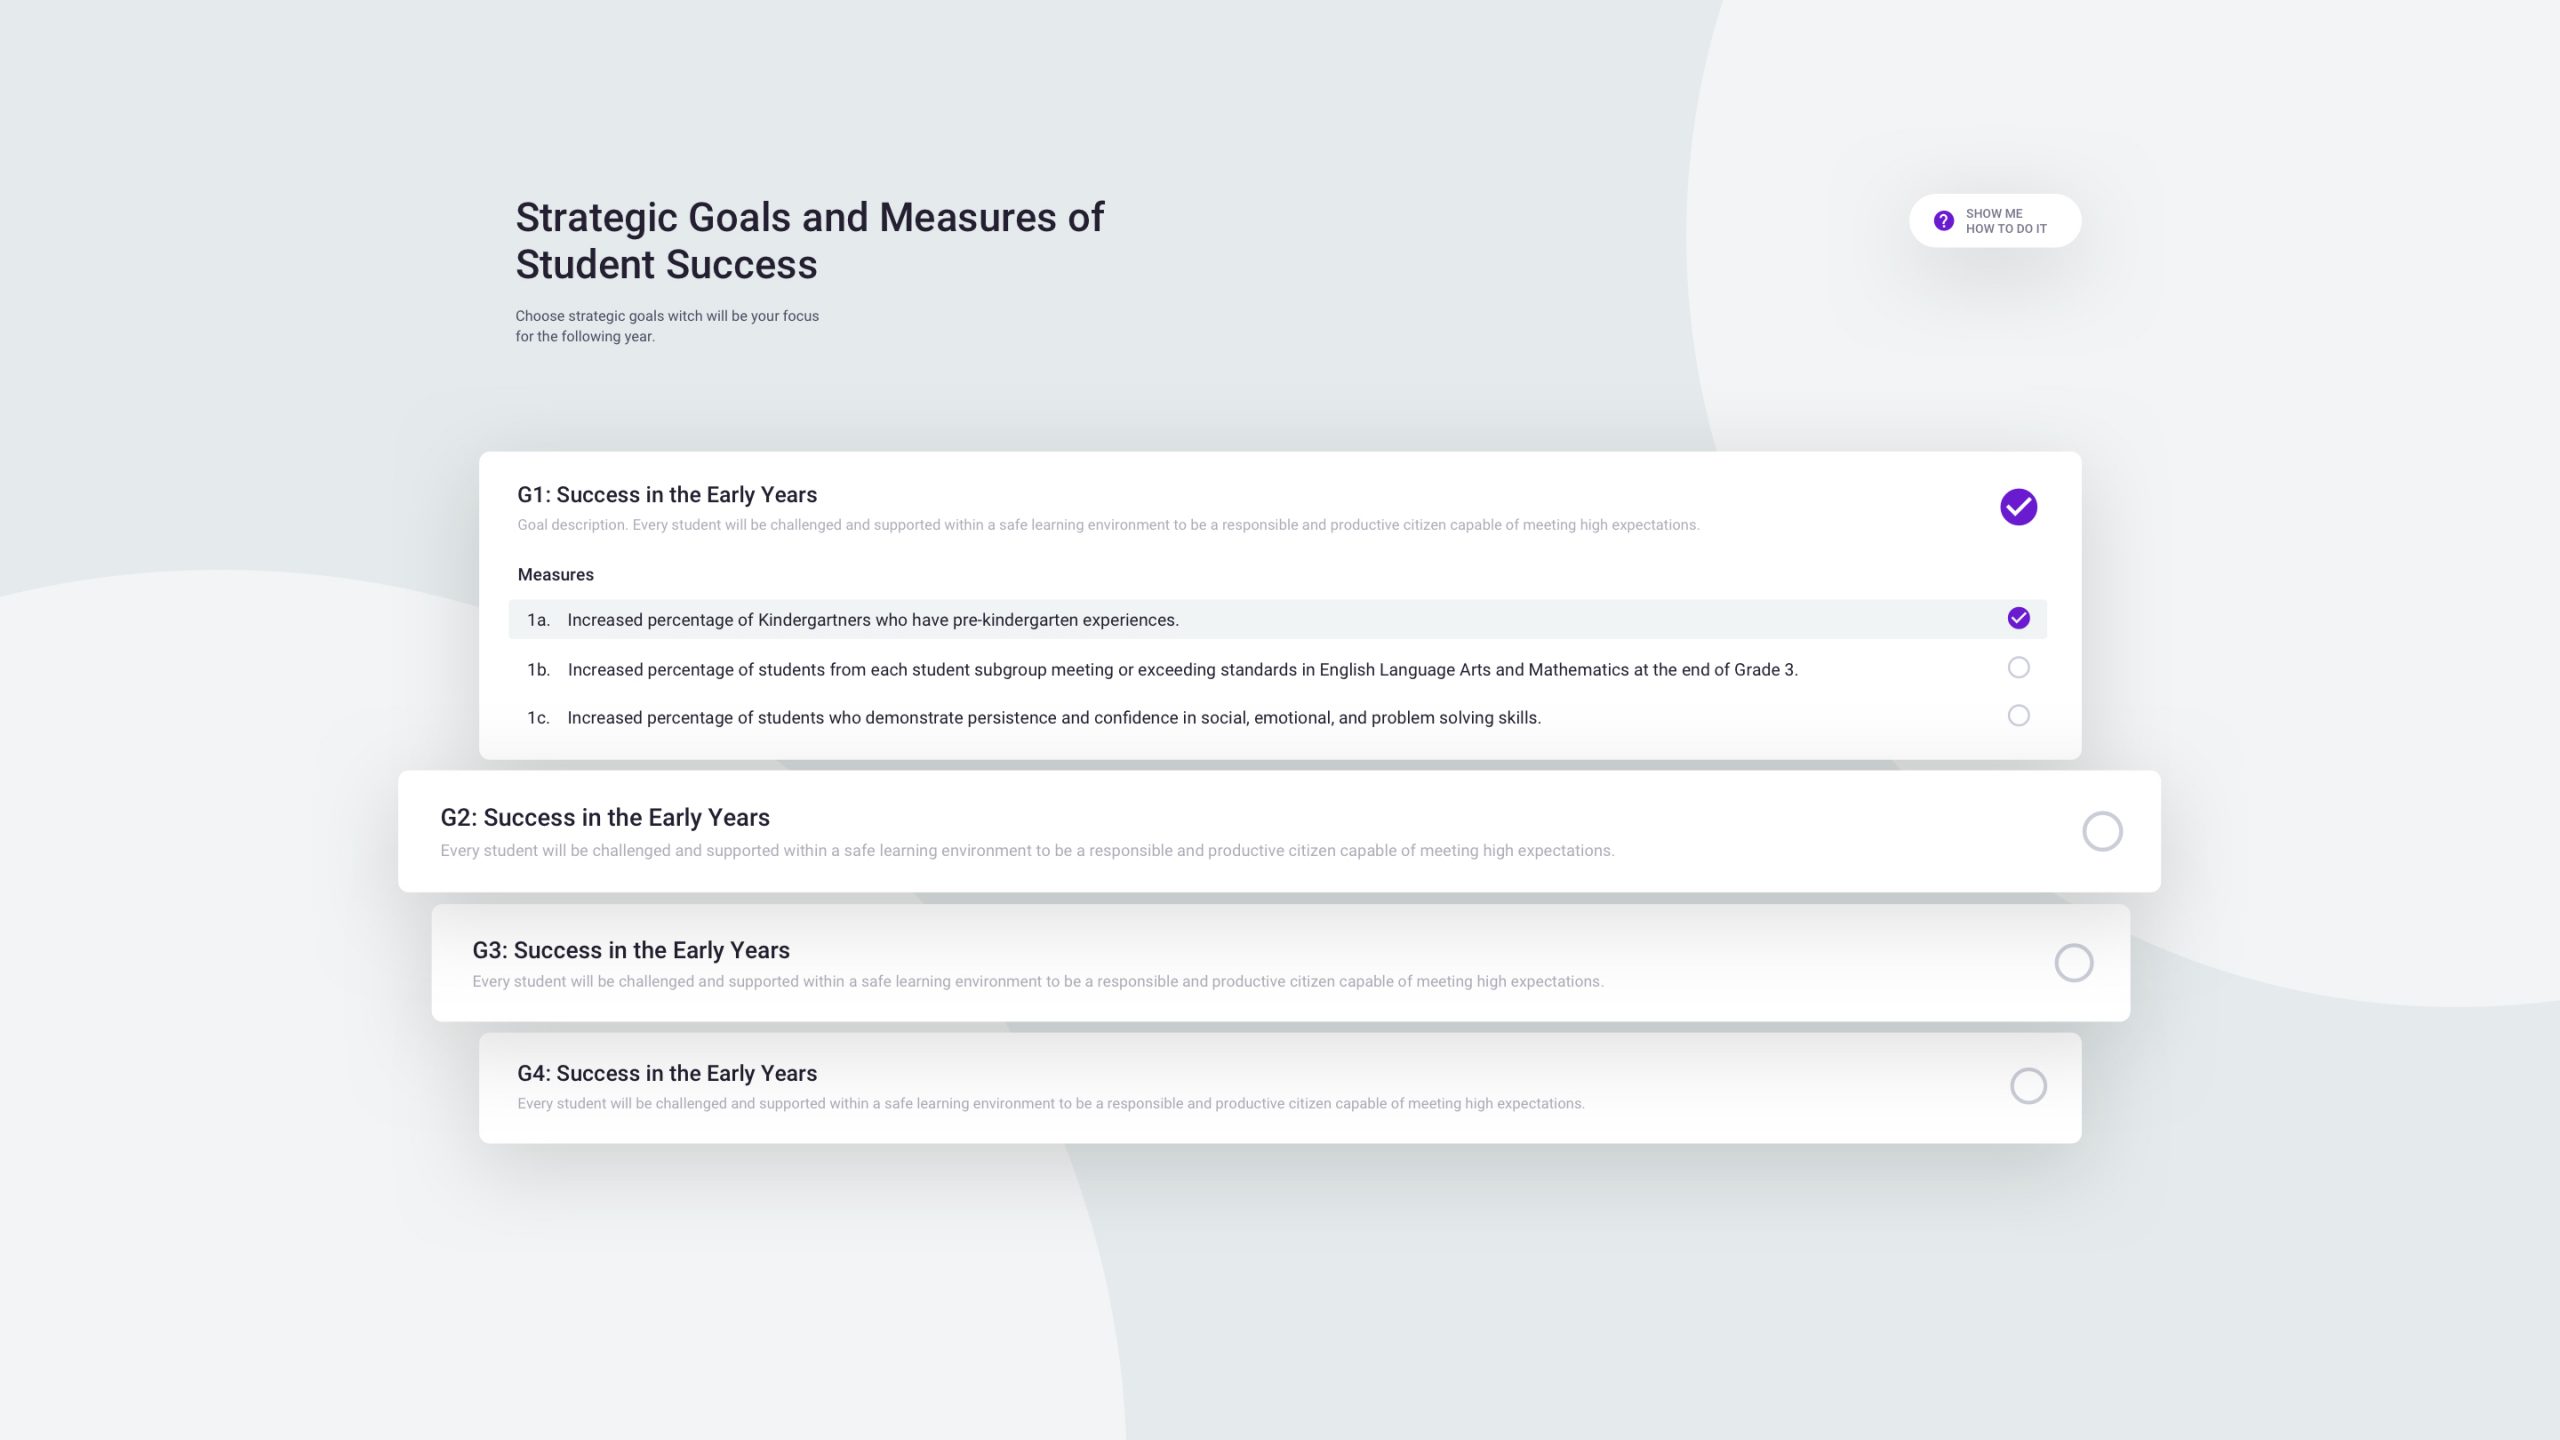The height and width of the screenshot is (1440, 2560).
Task: Expand the G3: Success in the Early Years card
Action: click(630, 950)
